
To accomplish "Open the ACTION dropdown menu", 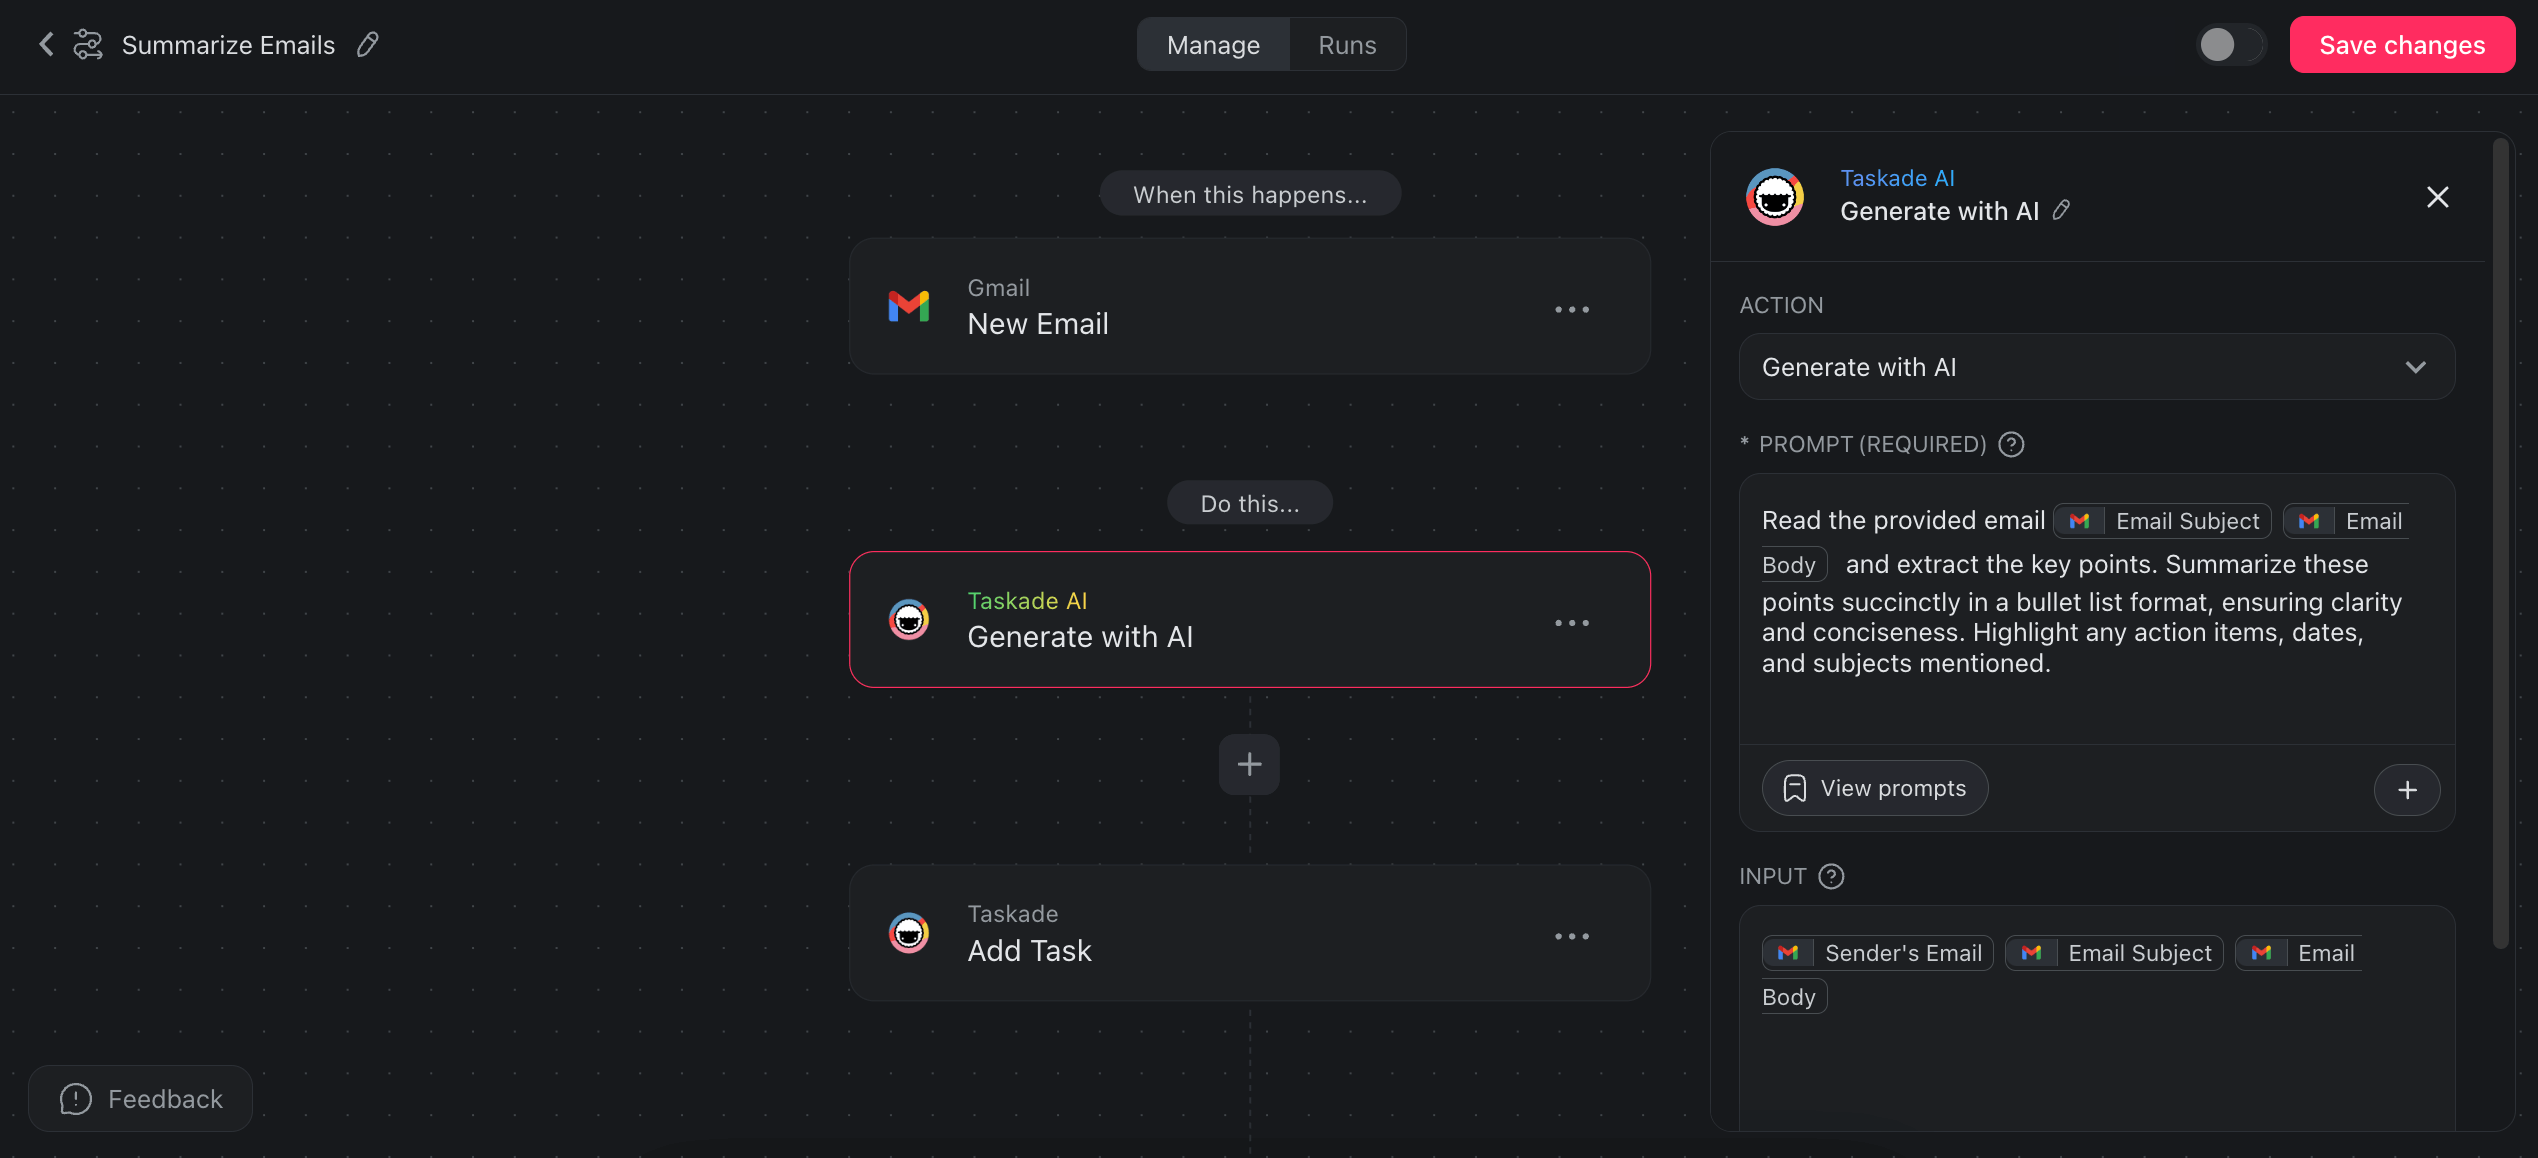I will click(x=2094, y=366).
